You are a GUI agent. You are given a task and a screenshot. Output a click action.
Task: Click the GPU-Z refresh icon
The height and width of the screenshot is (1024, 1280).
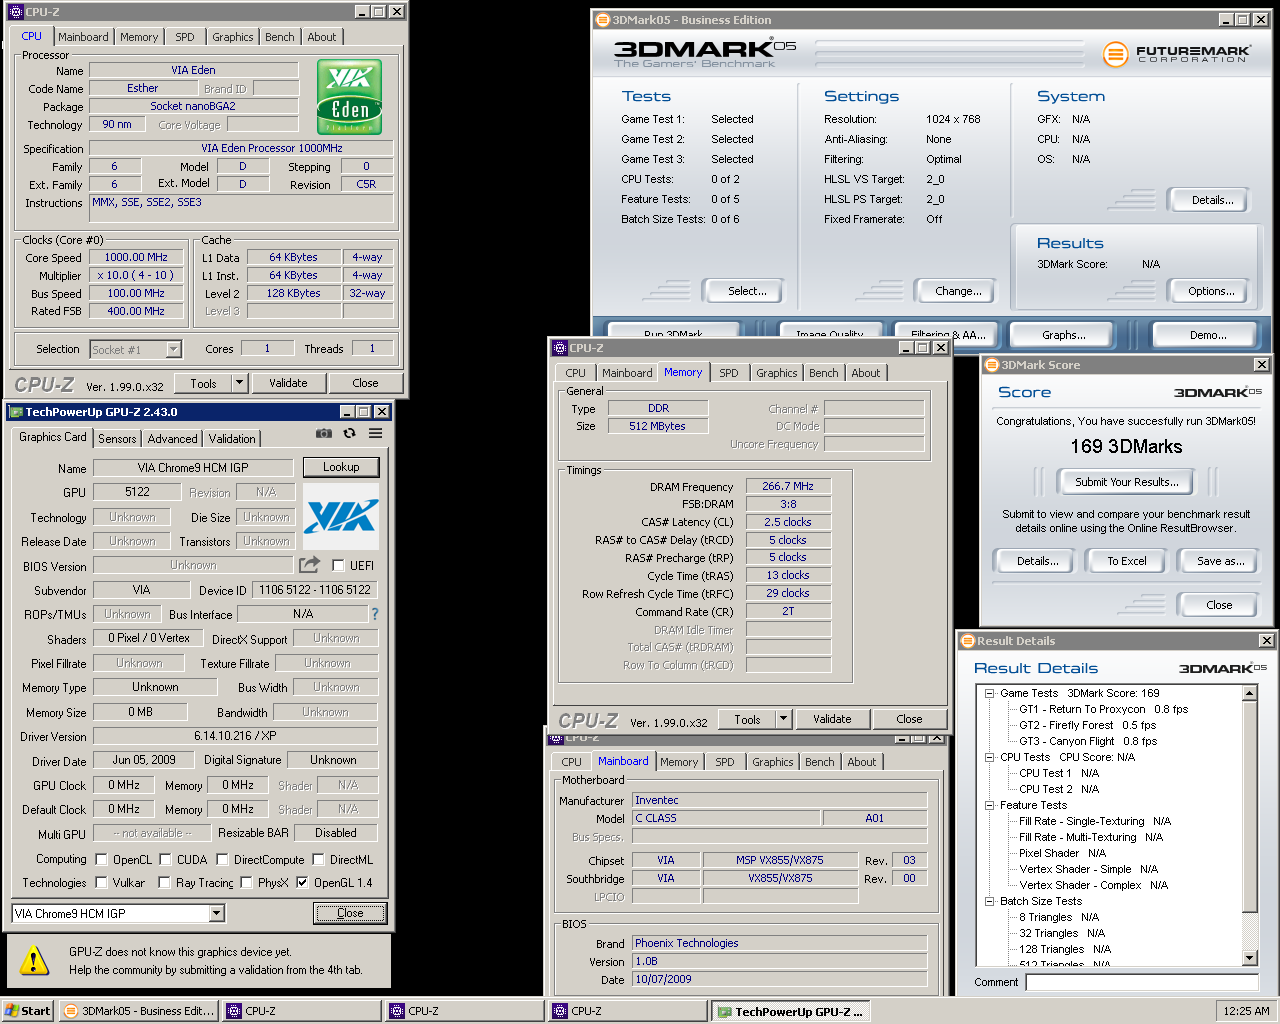(349, 433)
